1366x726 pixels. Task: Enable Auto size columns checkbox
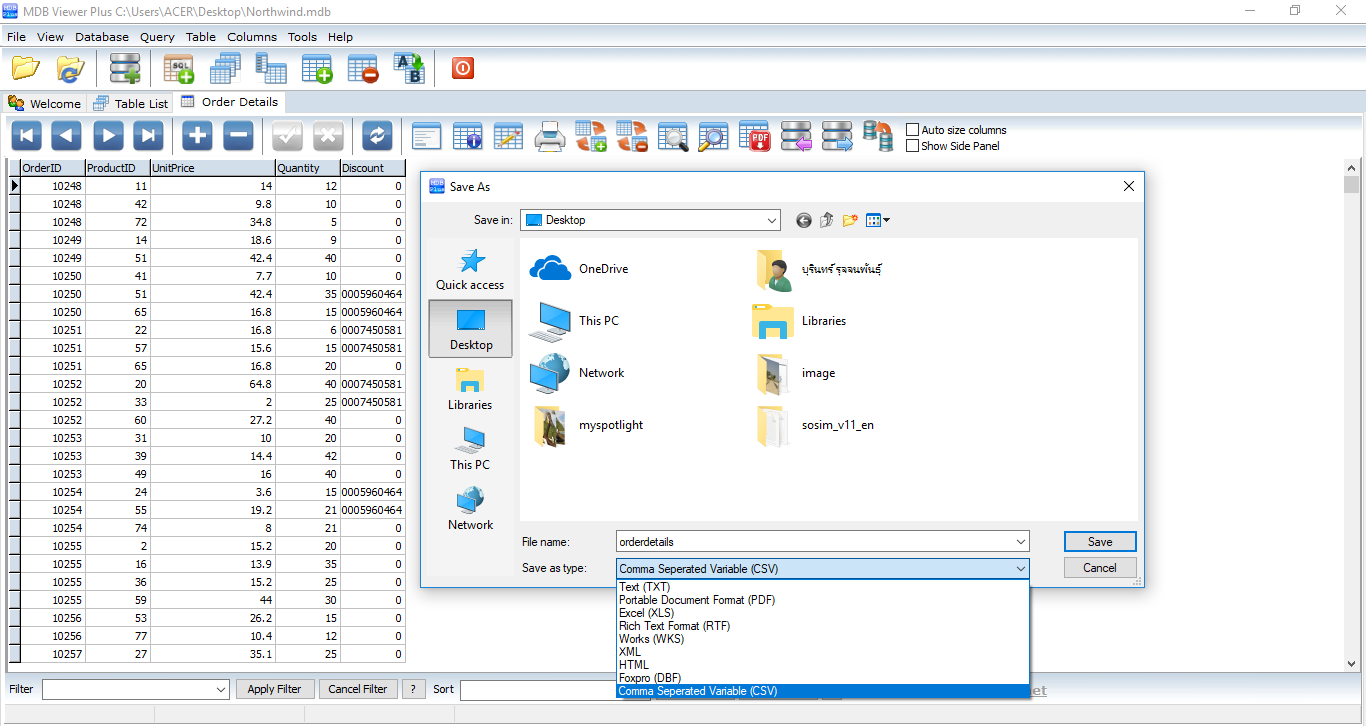click(912, 130)
